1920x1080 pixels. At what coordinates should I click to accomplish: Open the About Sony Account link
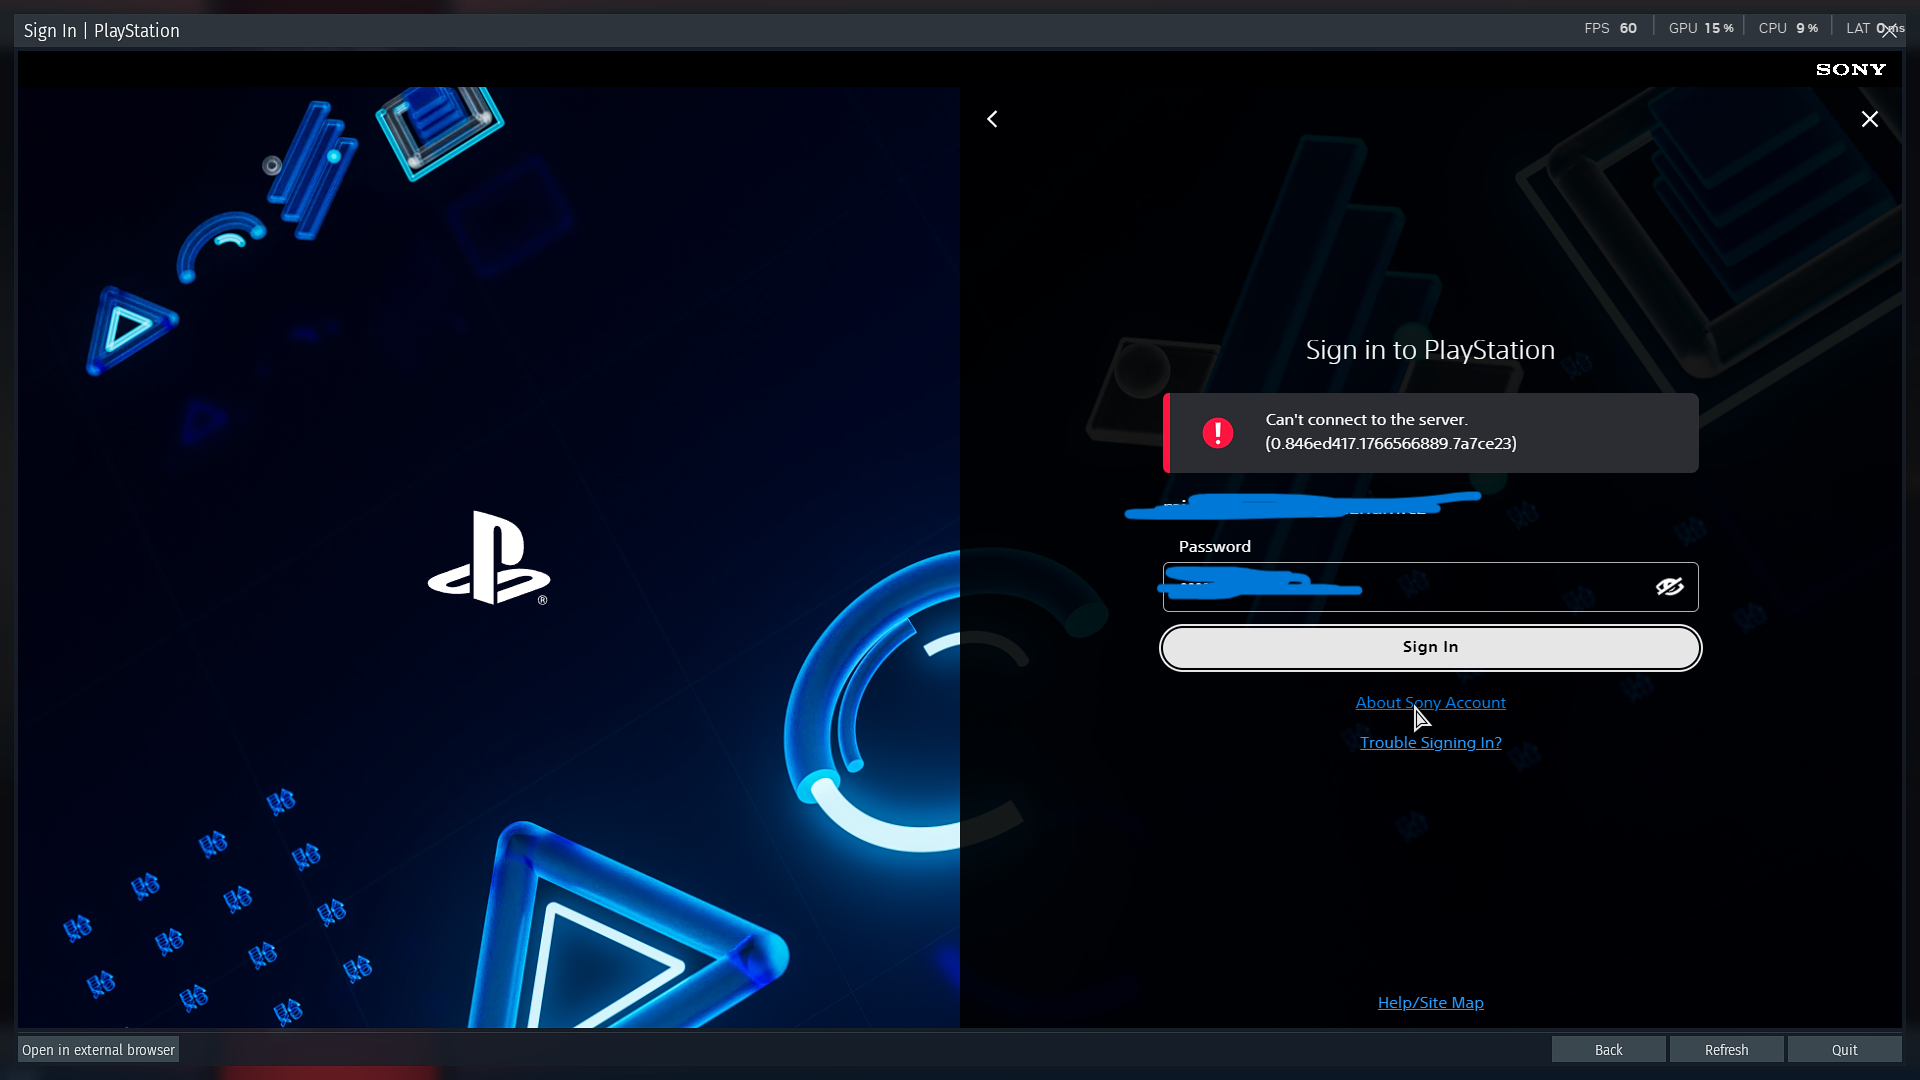click(1430, 703)
